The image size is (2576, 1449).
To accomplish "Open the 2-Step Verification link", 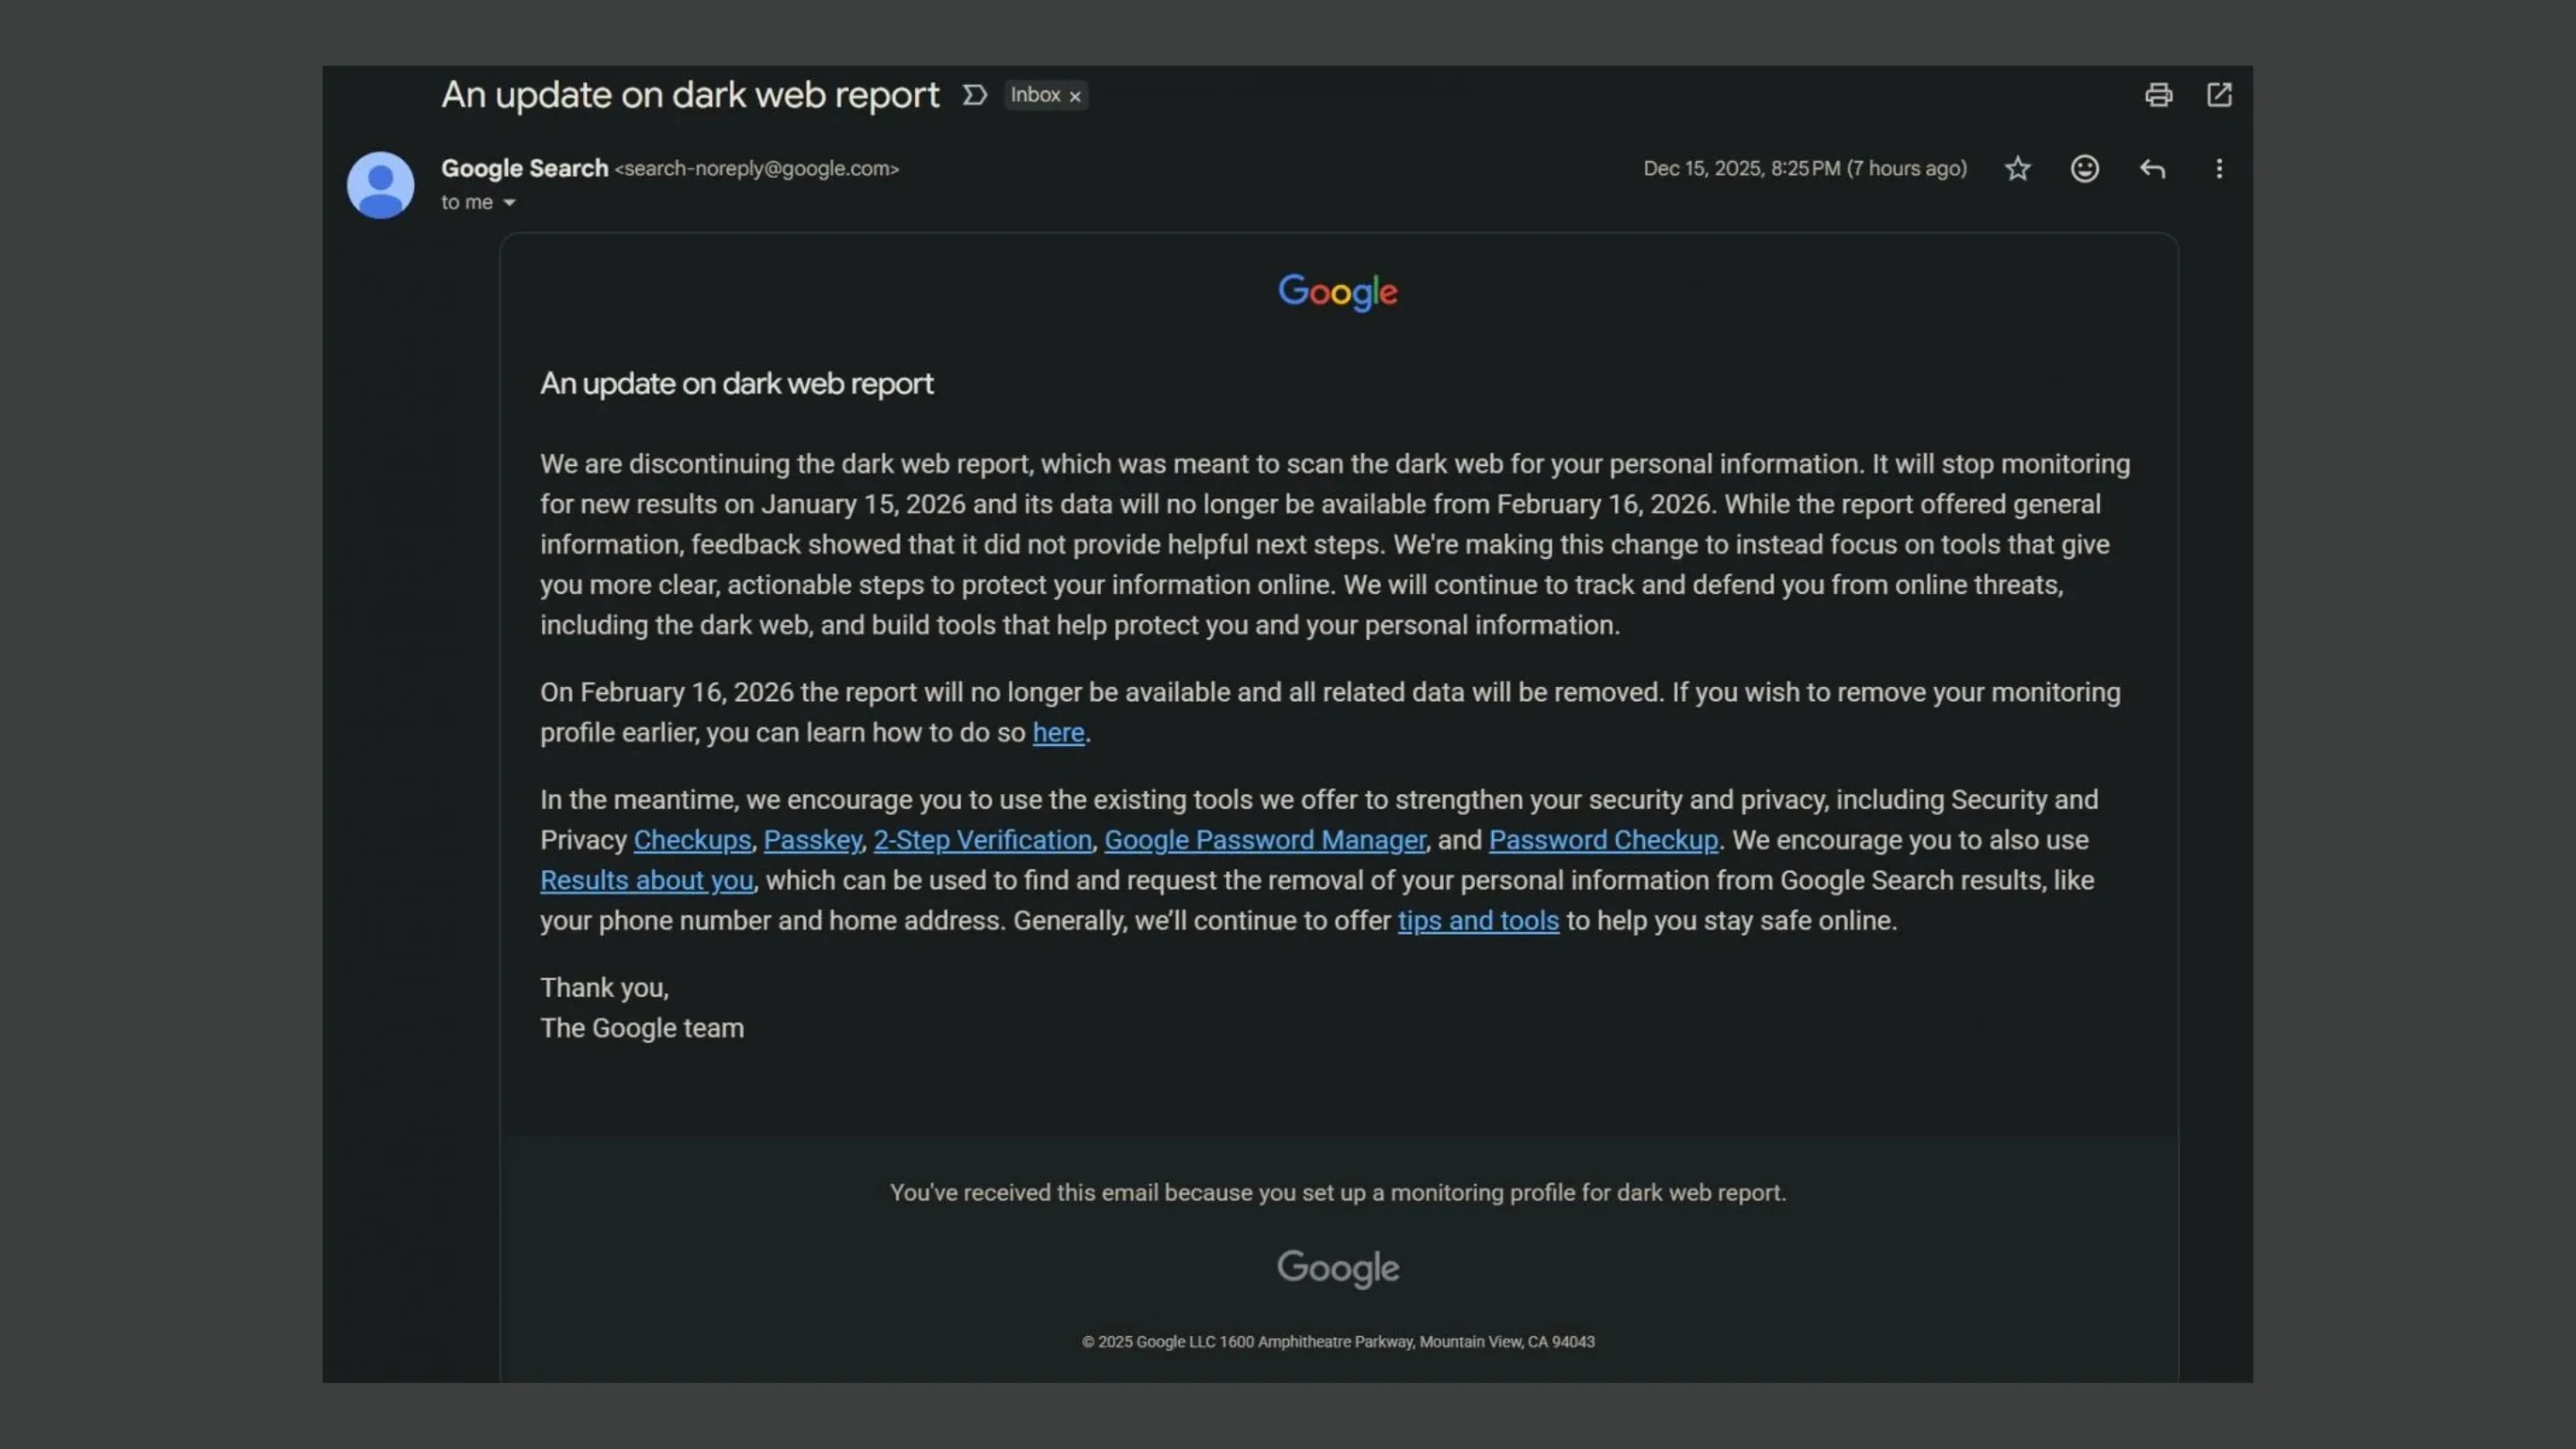I will pos(982,840).
